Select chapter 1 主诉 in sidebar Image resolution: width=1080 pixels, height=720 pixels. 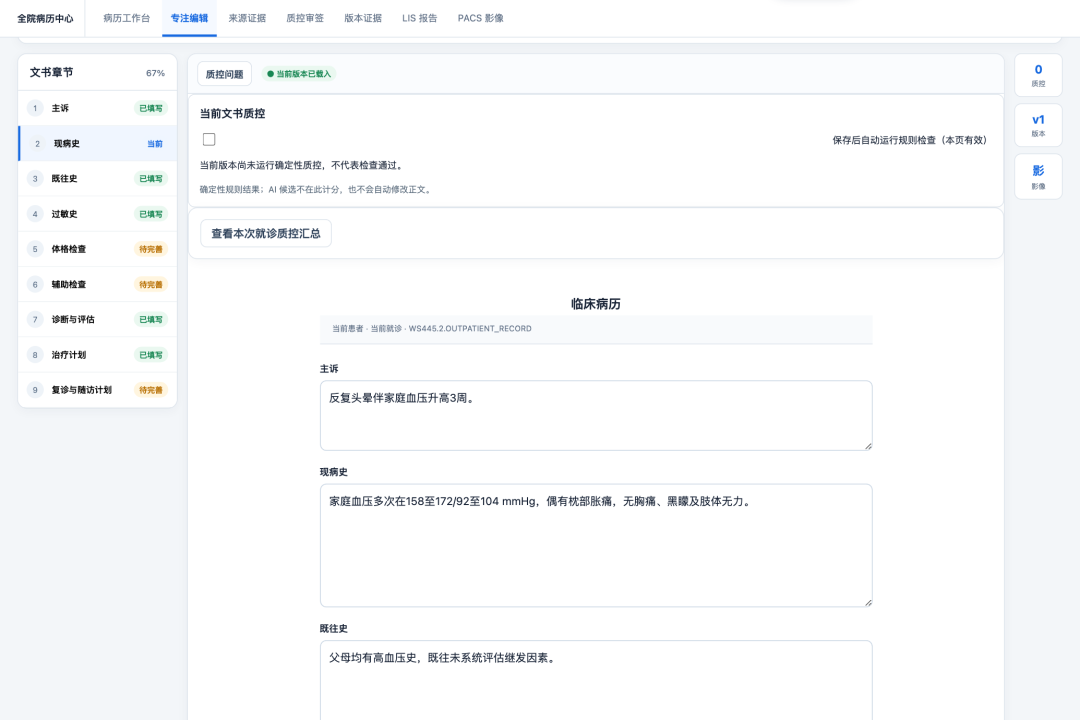97,108
